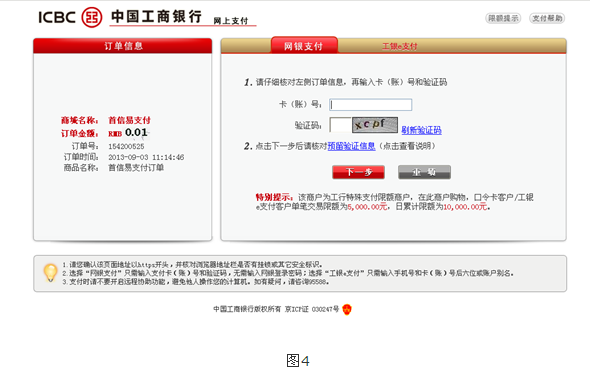Open the 限额提示 button
Image resolution: width=590 pixels, height=372 pixels.
503,18
